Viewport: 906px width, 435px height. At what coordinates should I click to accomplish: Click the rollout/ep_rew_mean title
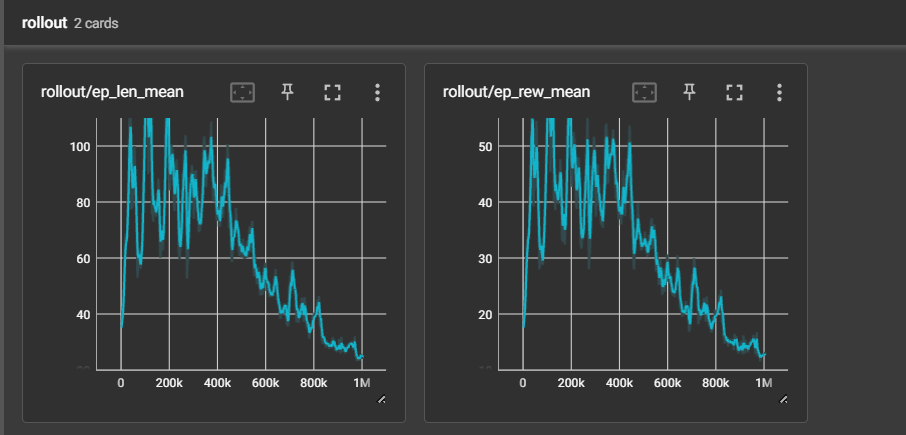point(517,92)
